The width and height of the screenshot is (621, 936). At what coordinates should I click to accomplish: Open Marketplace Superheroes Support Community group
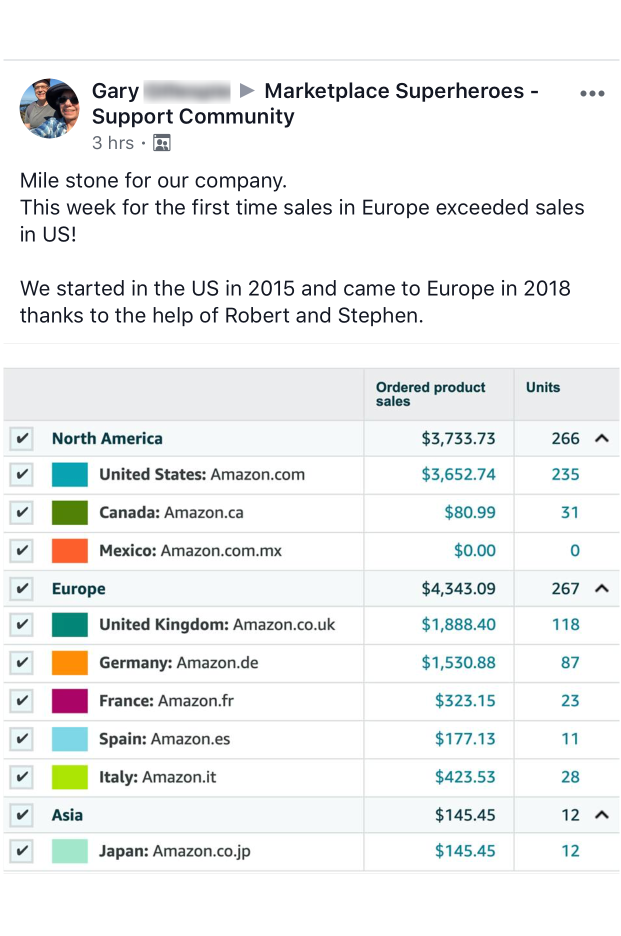[x=315, y=103]
